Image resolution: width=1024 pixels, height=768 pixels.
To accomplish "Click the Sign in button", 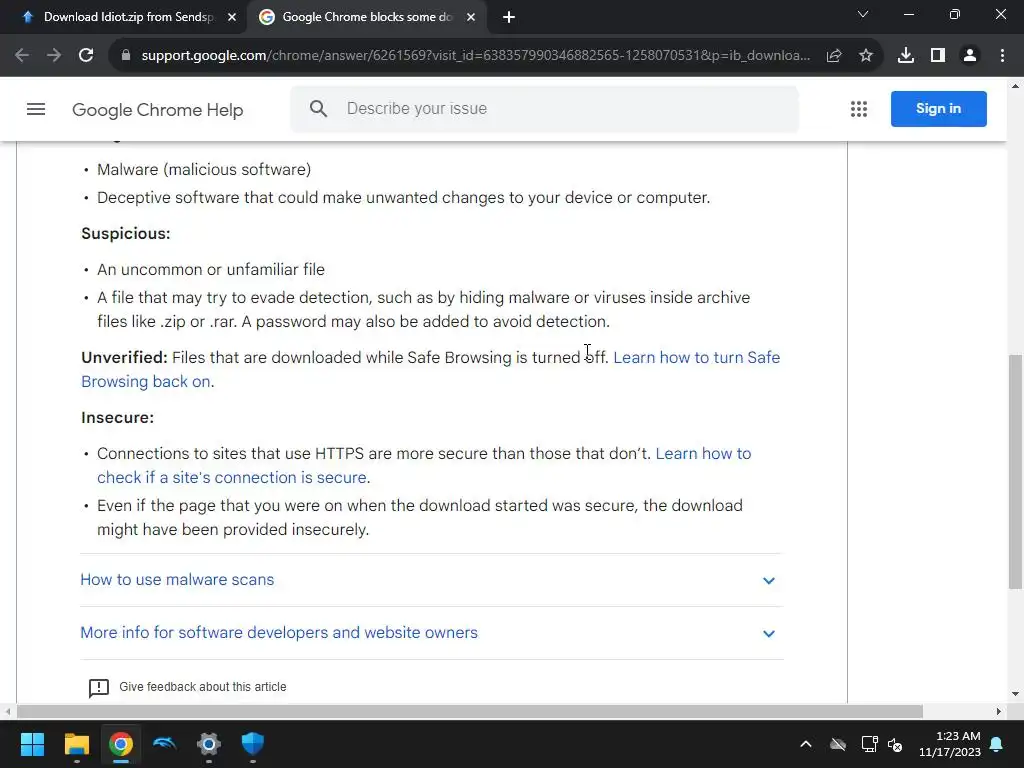I will coord(938,108).
